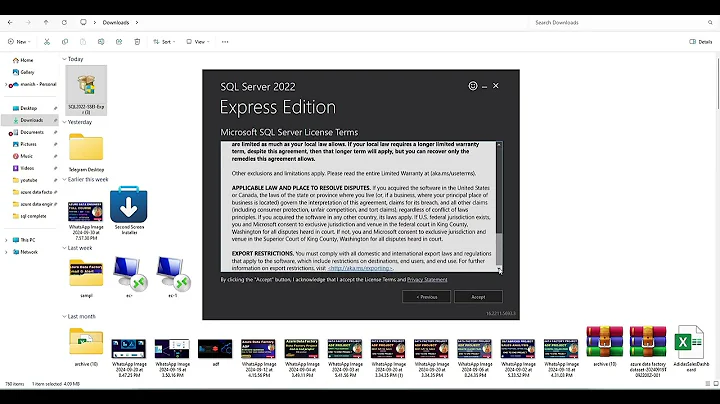Collapse the Last week group

pyautogui.click(x=64, y=248)
